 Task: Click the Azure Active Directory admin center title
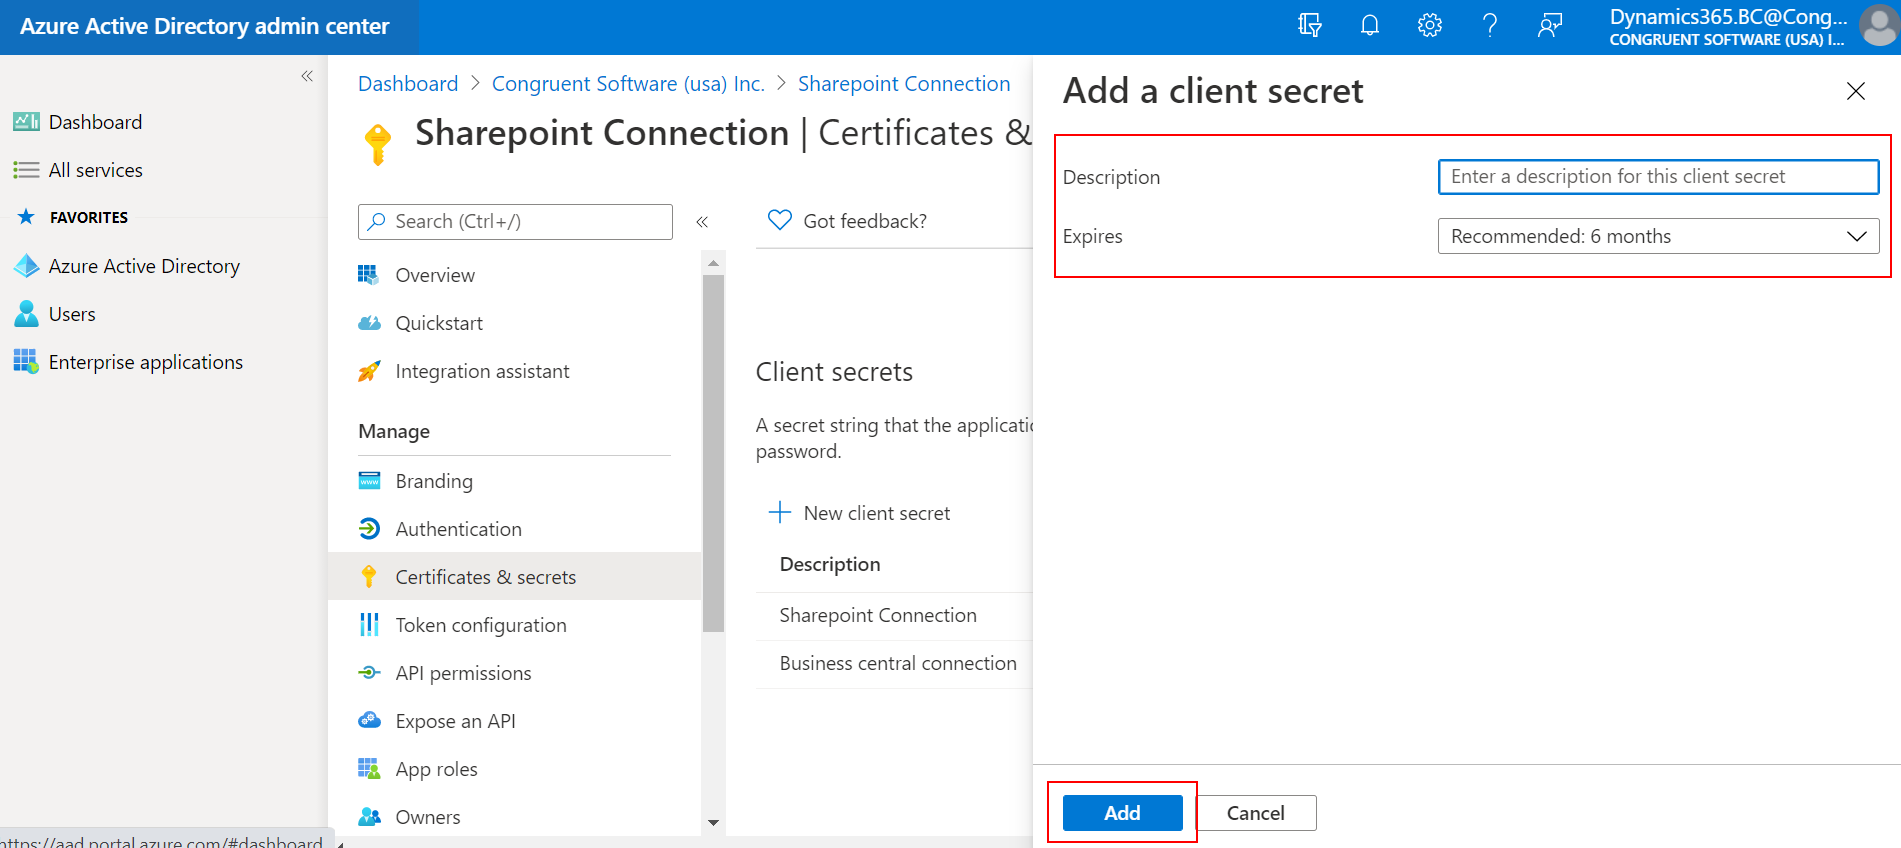coord(205,26)
